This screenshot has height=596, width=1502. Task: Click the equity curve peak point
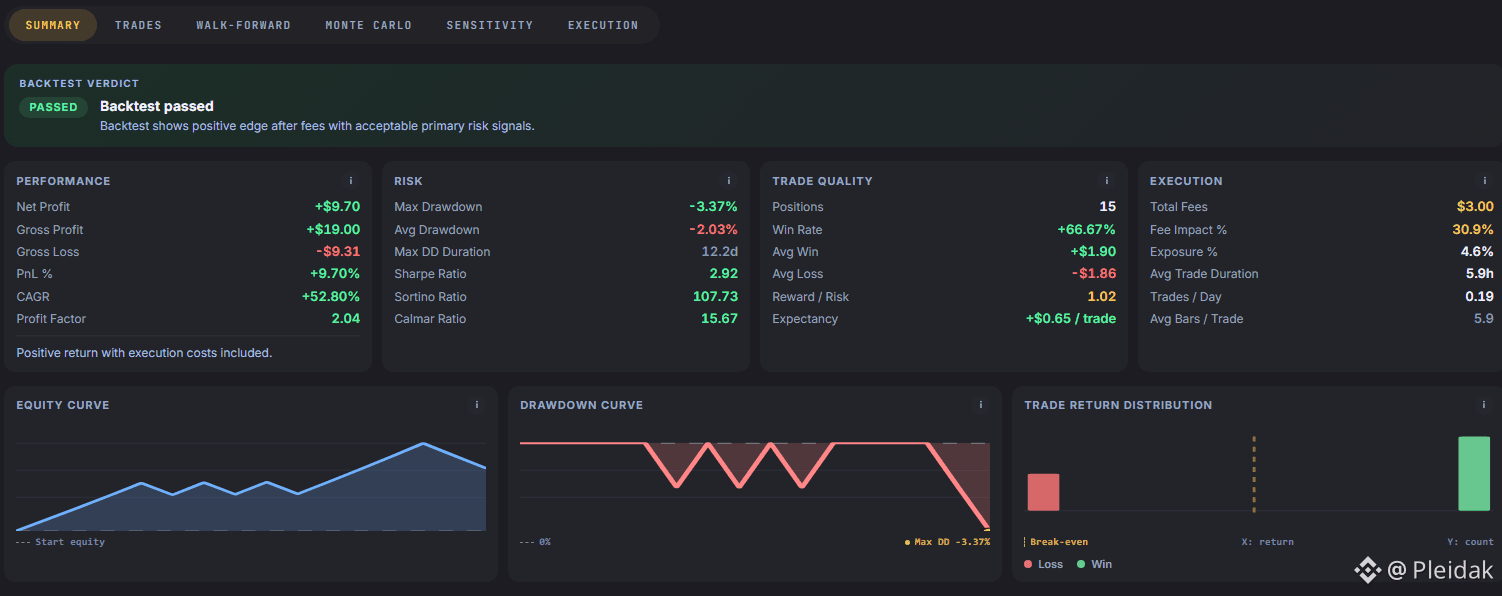pyautogui.click(x=424, y=443)
